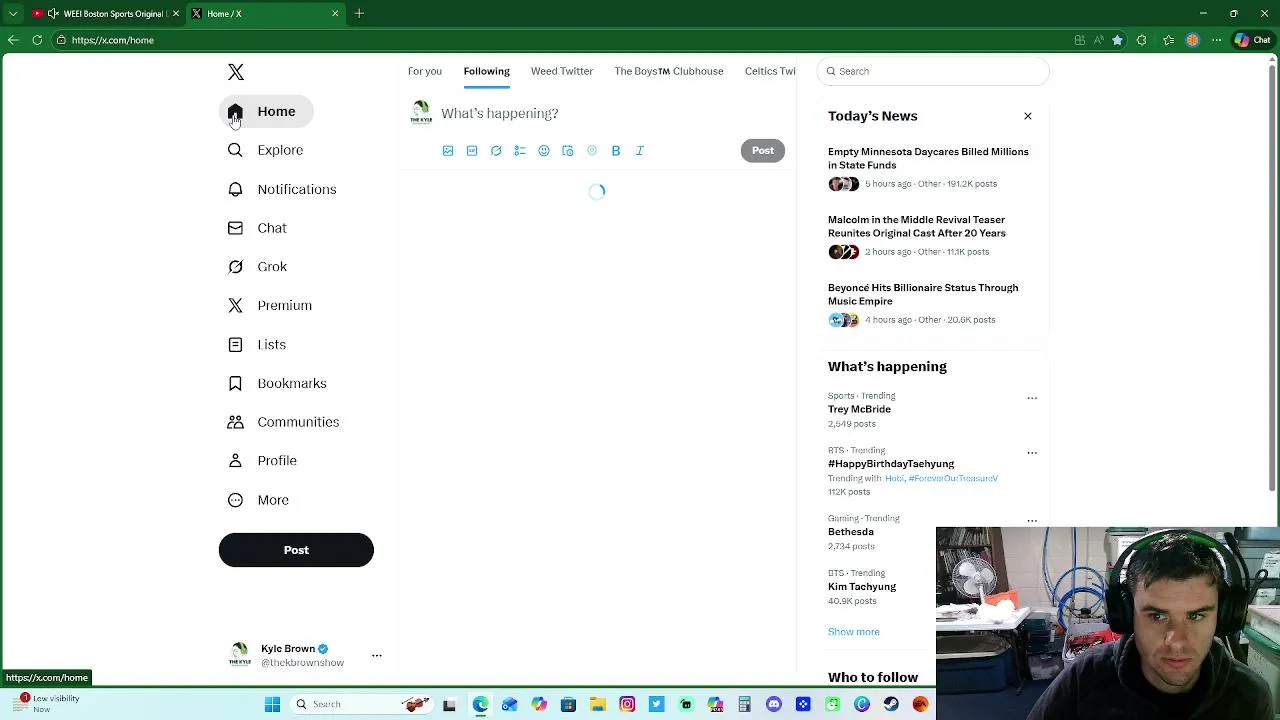This screenshot has height=720, width=1280.
Task: Open a new browser tab
Action: (x=359, y=14)
